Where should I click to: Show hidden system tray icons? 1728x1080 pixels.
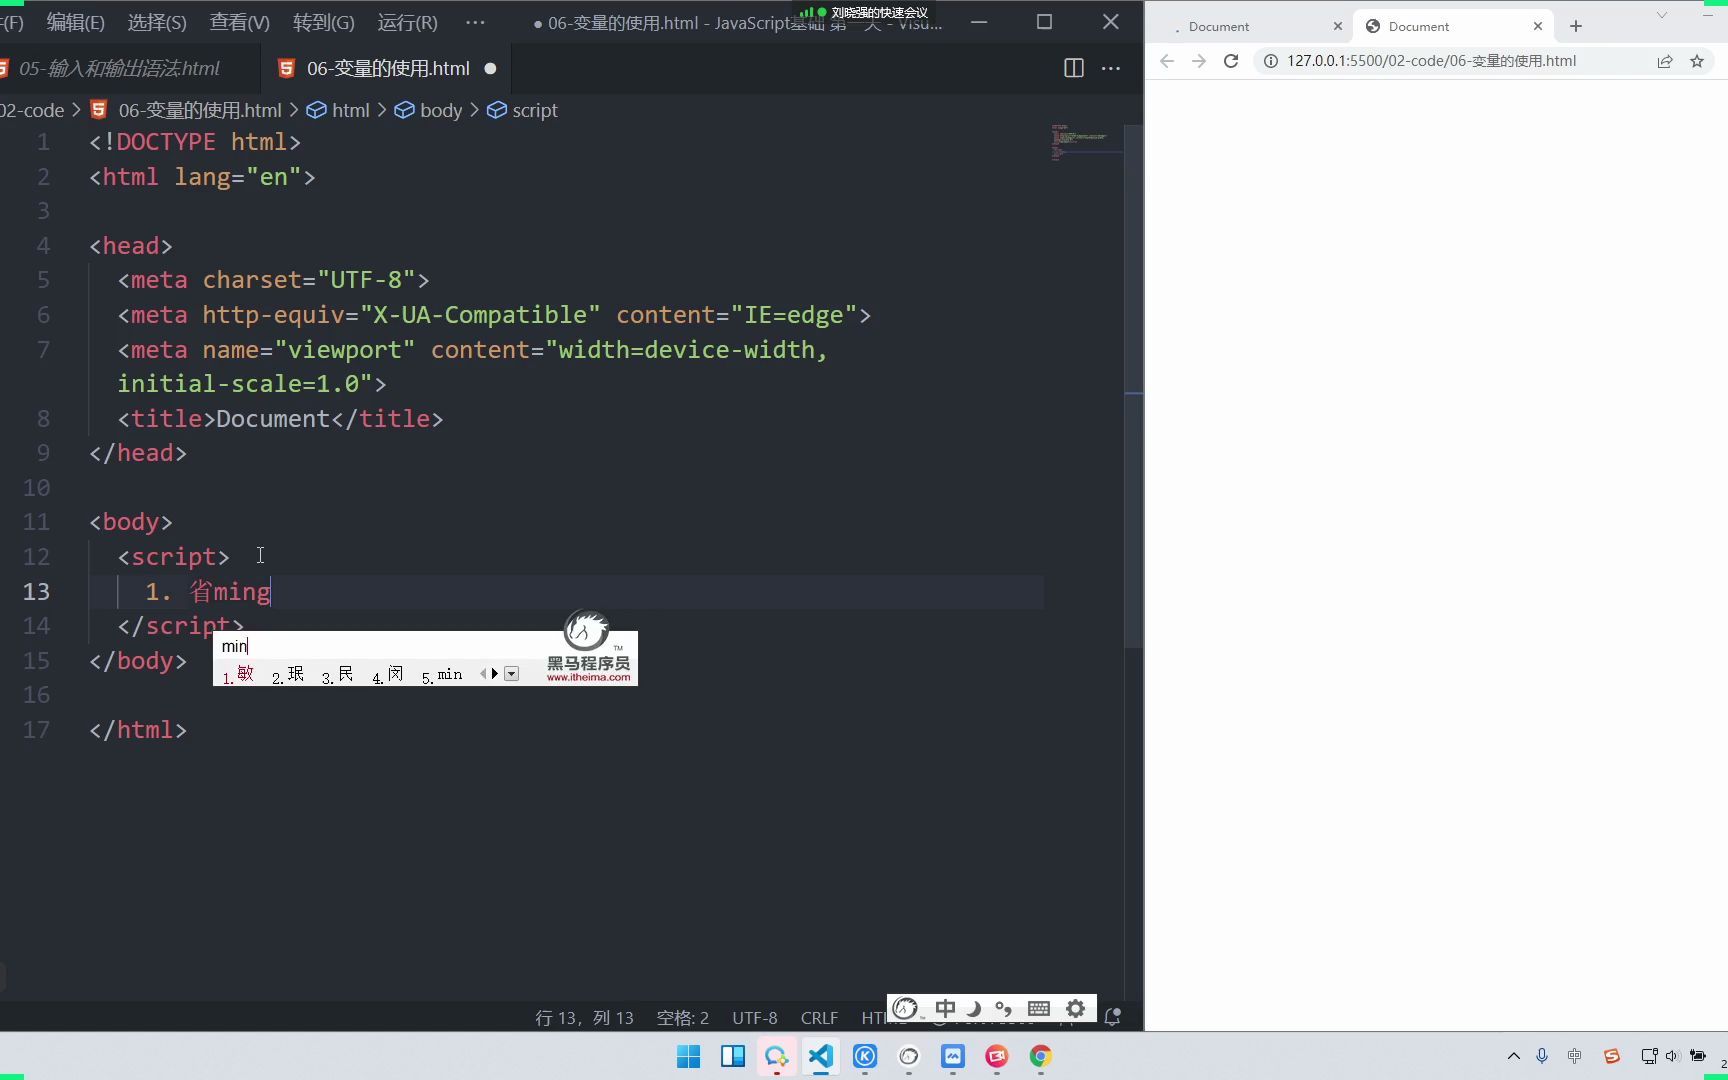tap(1514, 1056)
